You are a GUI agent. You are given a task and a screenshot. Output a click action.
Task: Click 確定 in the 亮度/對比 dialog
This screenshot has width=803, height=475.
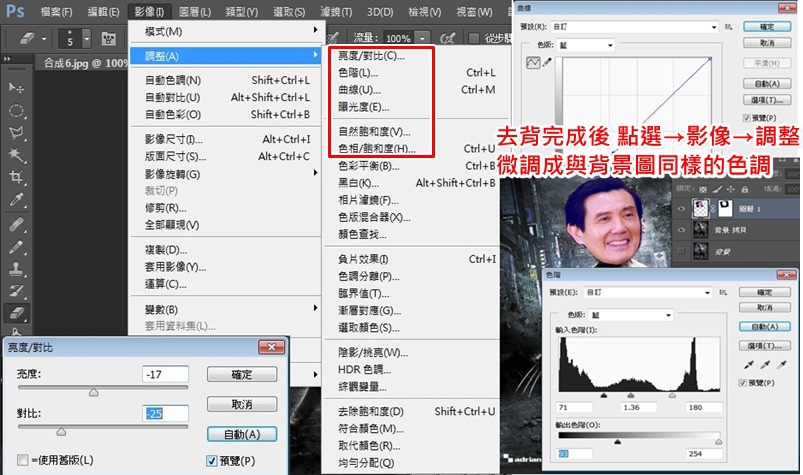click(x=242, y=375)
